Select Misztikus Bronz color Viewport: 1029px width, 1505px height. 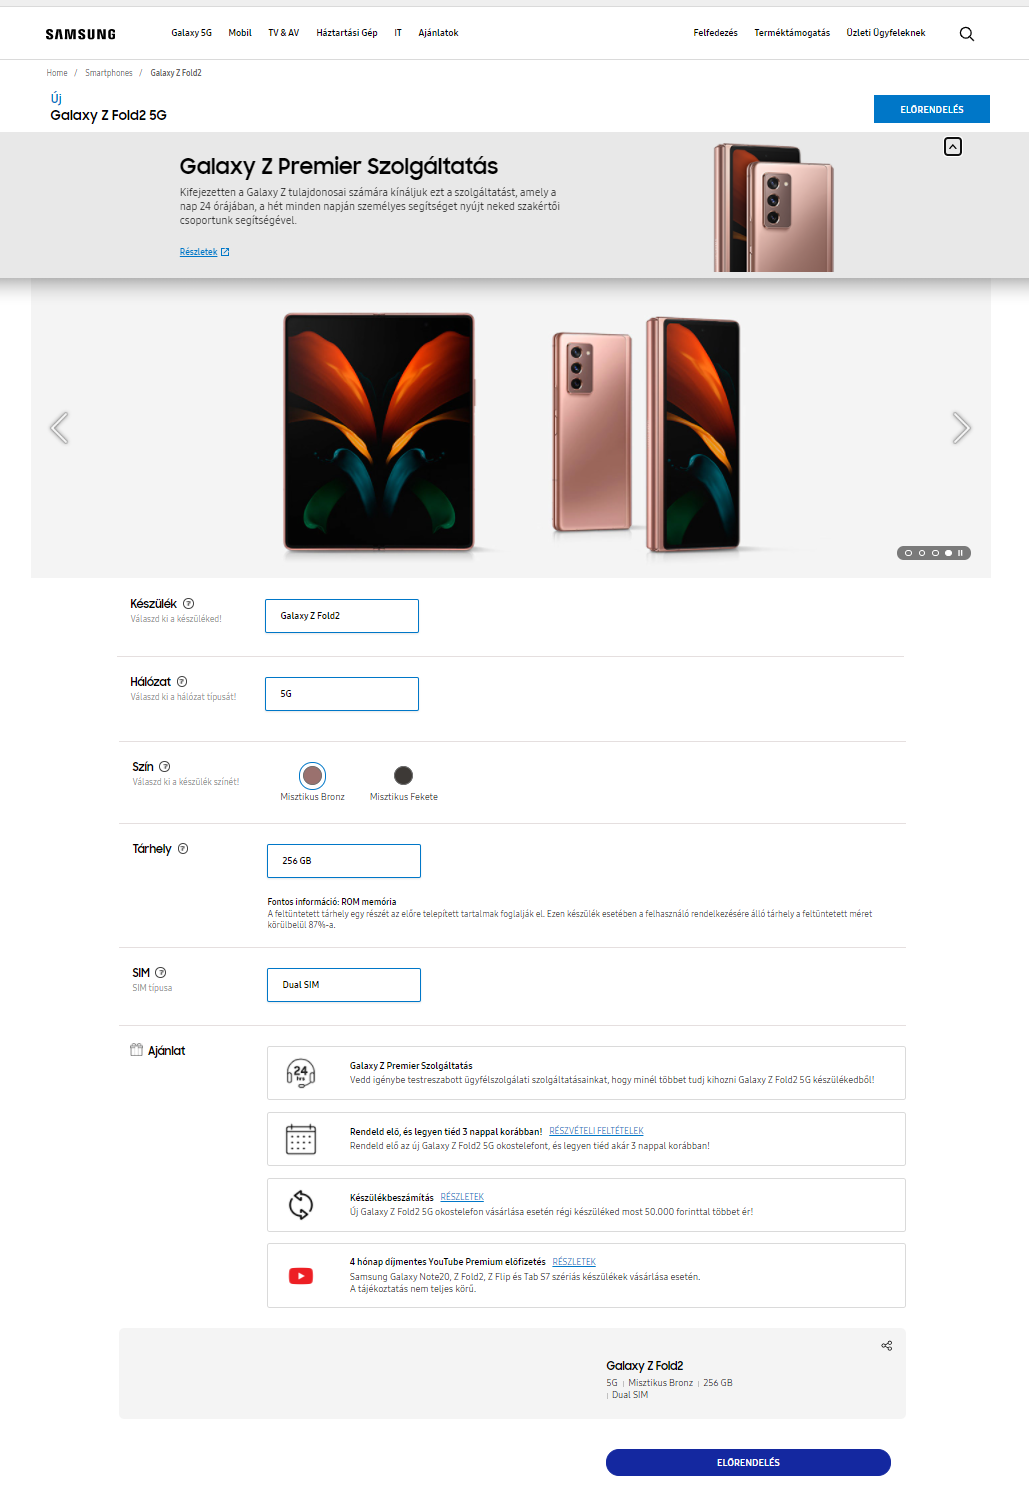[x=312, y=775]
